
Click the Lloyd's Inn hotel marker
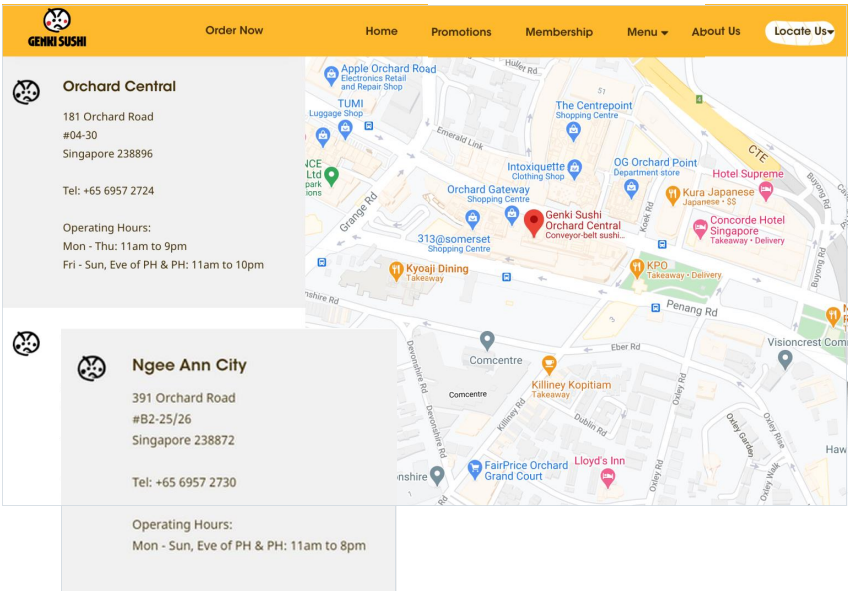point(608,478)
